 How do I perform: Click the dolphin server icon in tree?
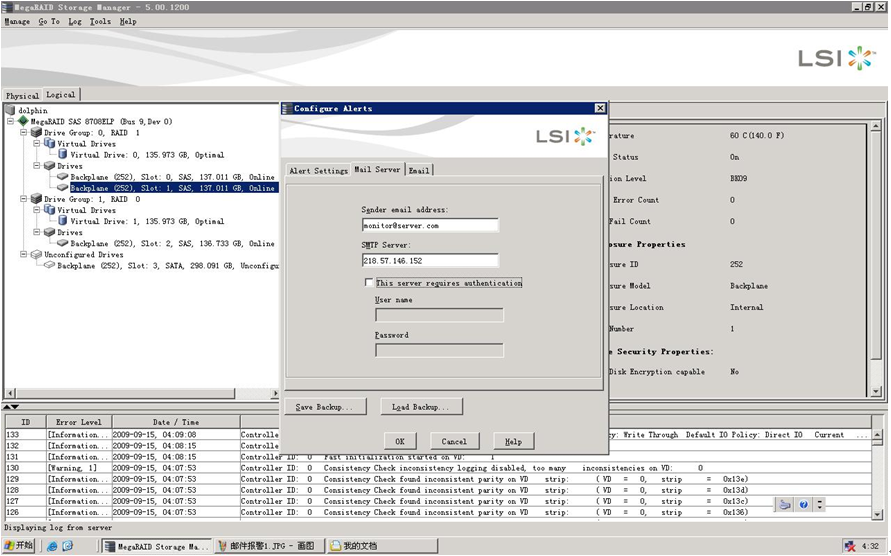[11, 110]
